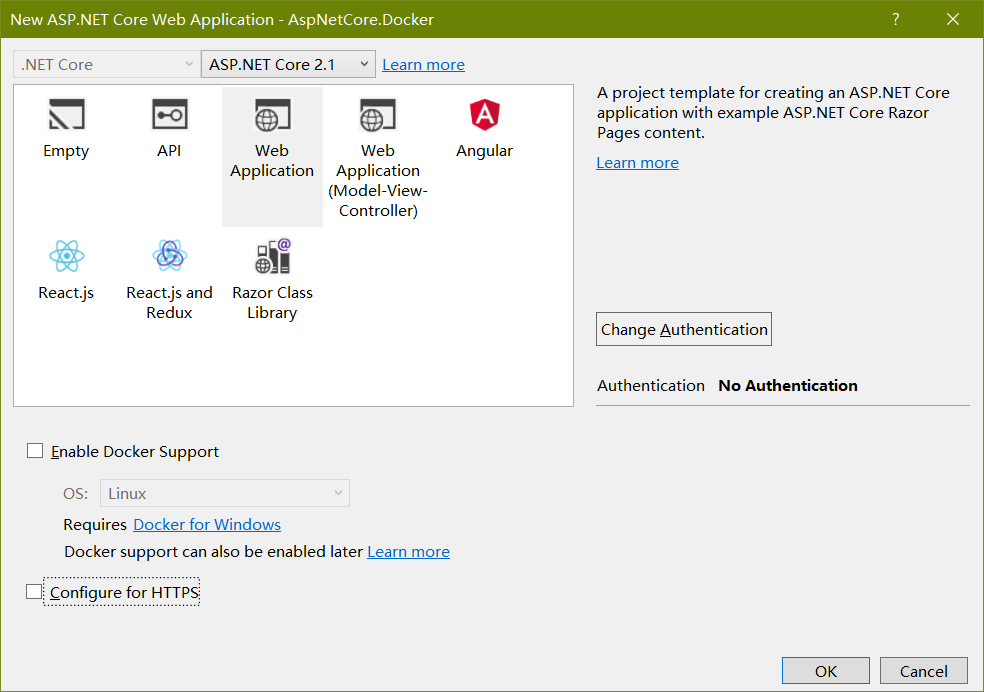This screenshot has width=984, height=692.
Task: Select the API template icon
Action: [168, 125]
